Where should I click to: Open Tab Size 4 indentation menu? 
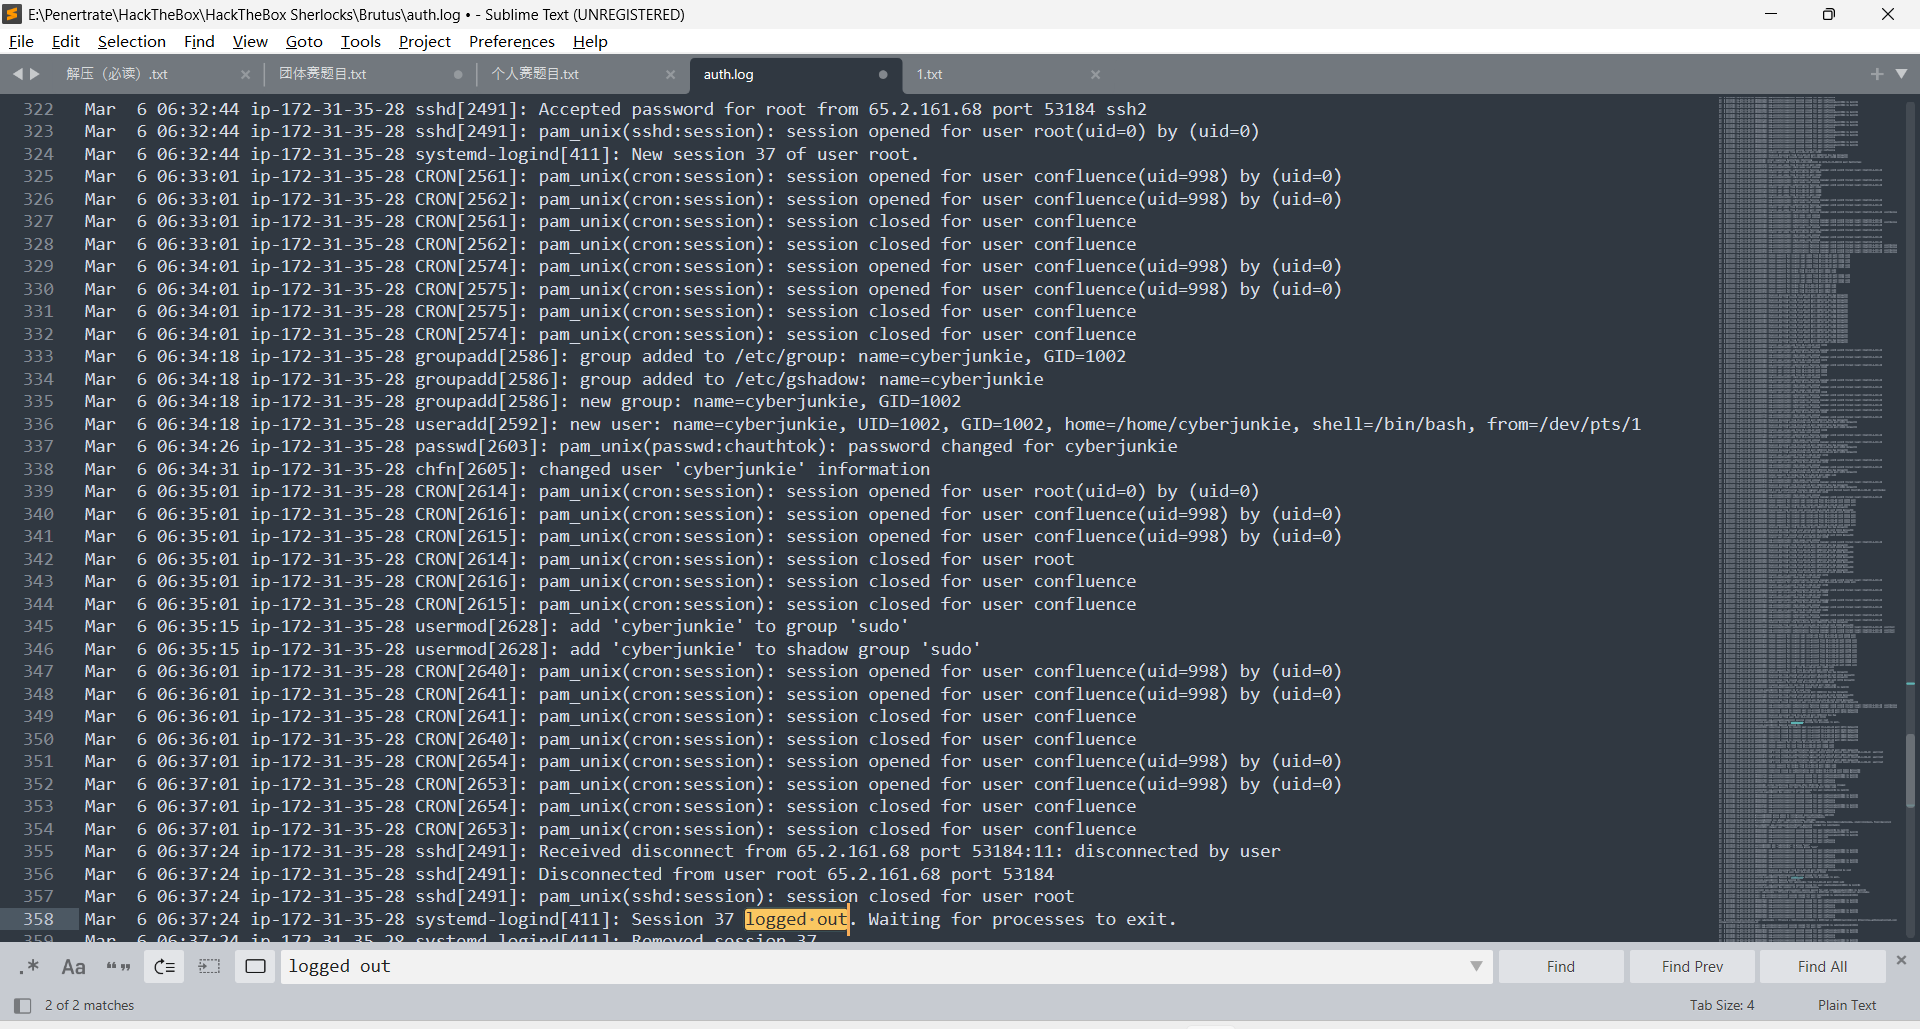[x=1721, y=1005]
